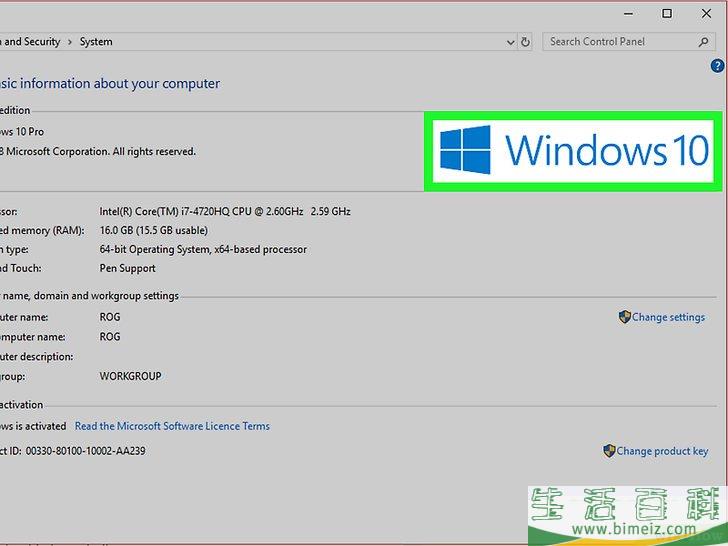Open the breadcrumb chevron before System
The width and height of the screenshot is (728, 546).
point(70,42)
